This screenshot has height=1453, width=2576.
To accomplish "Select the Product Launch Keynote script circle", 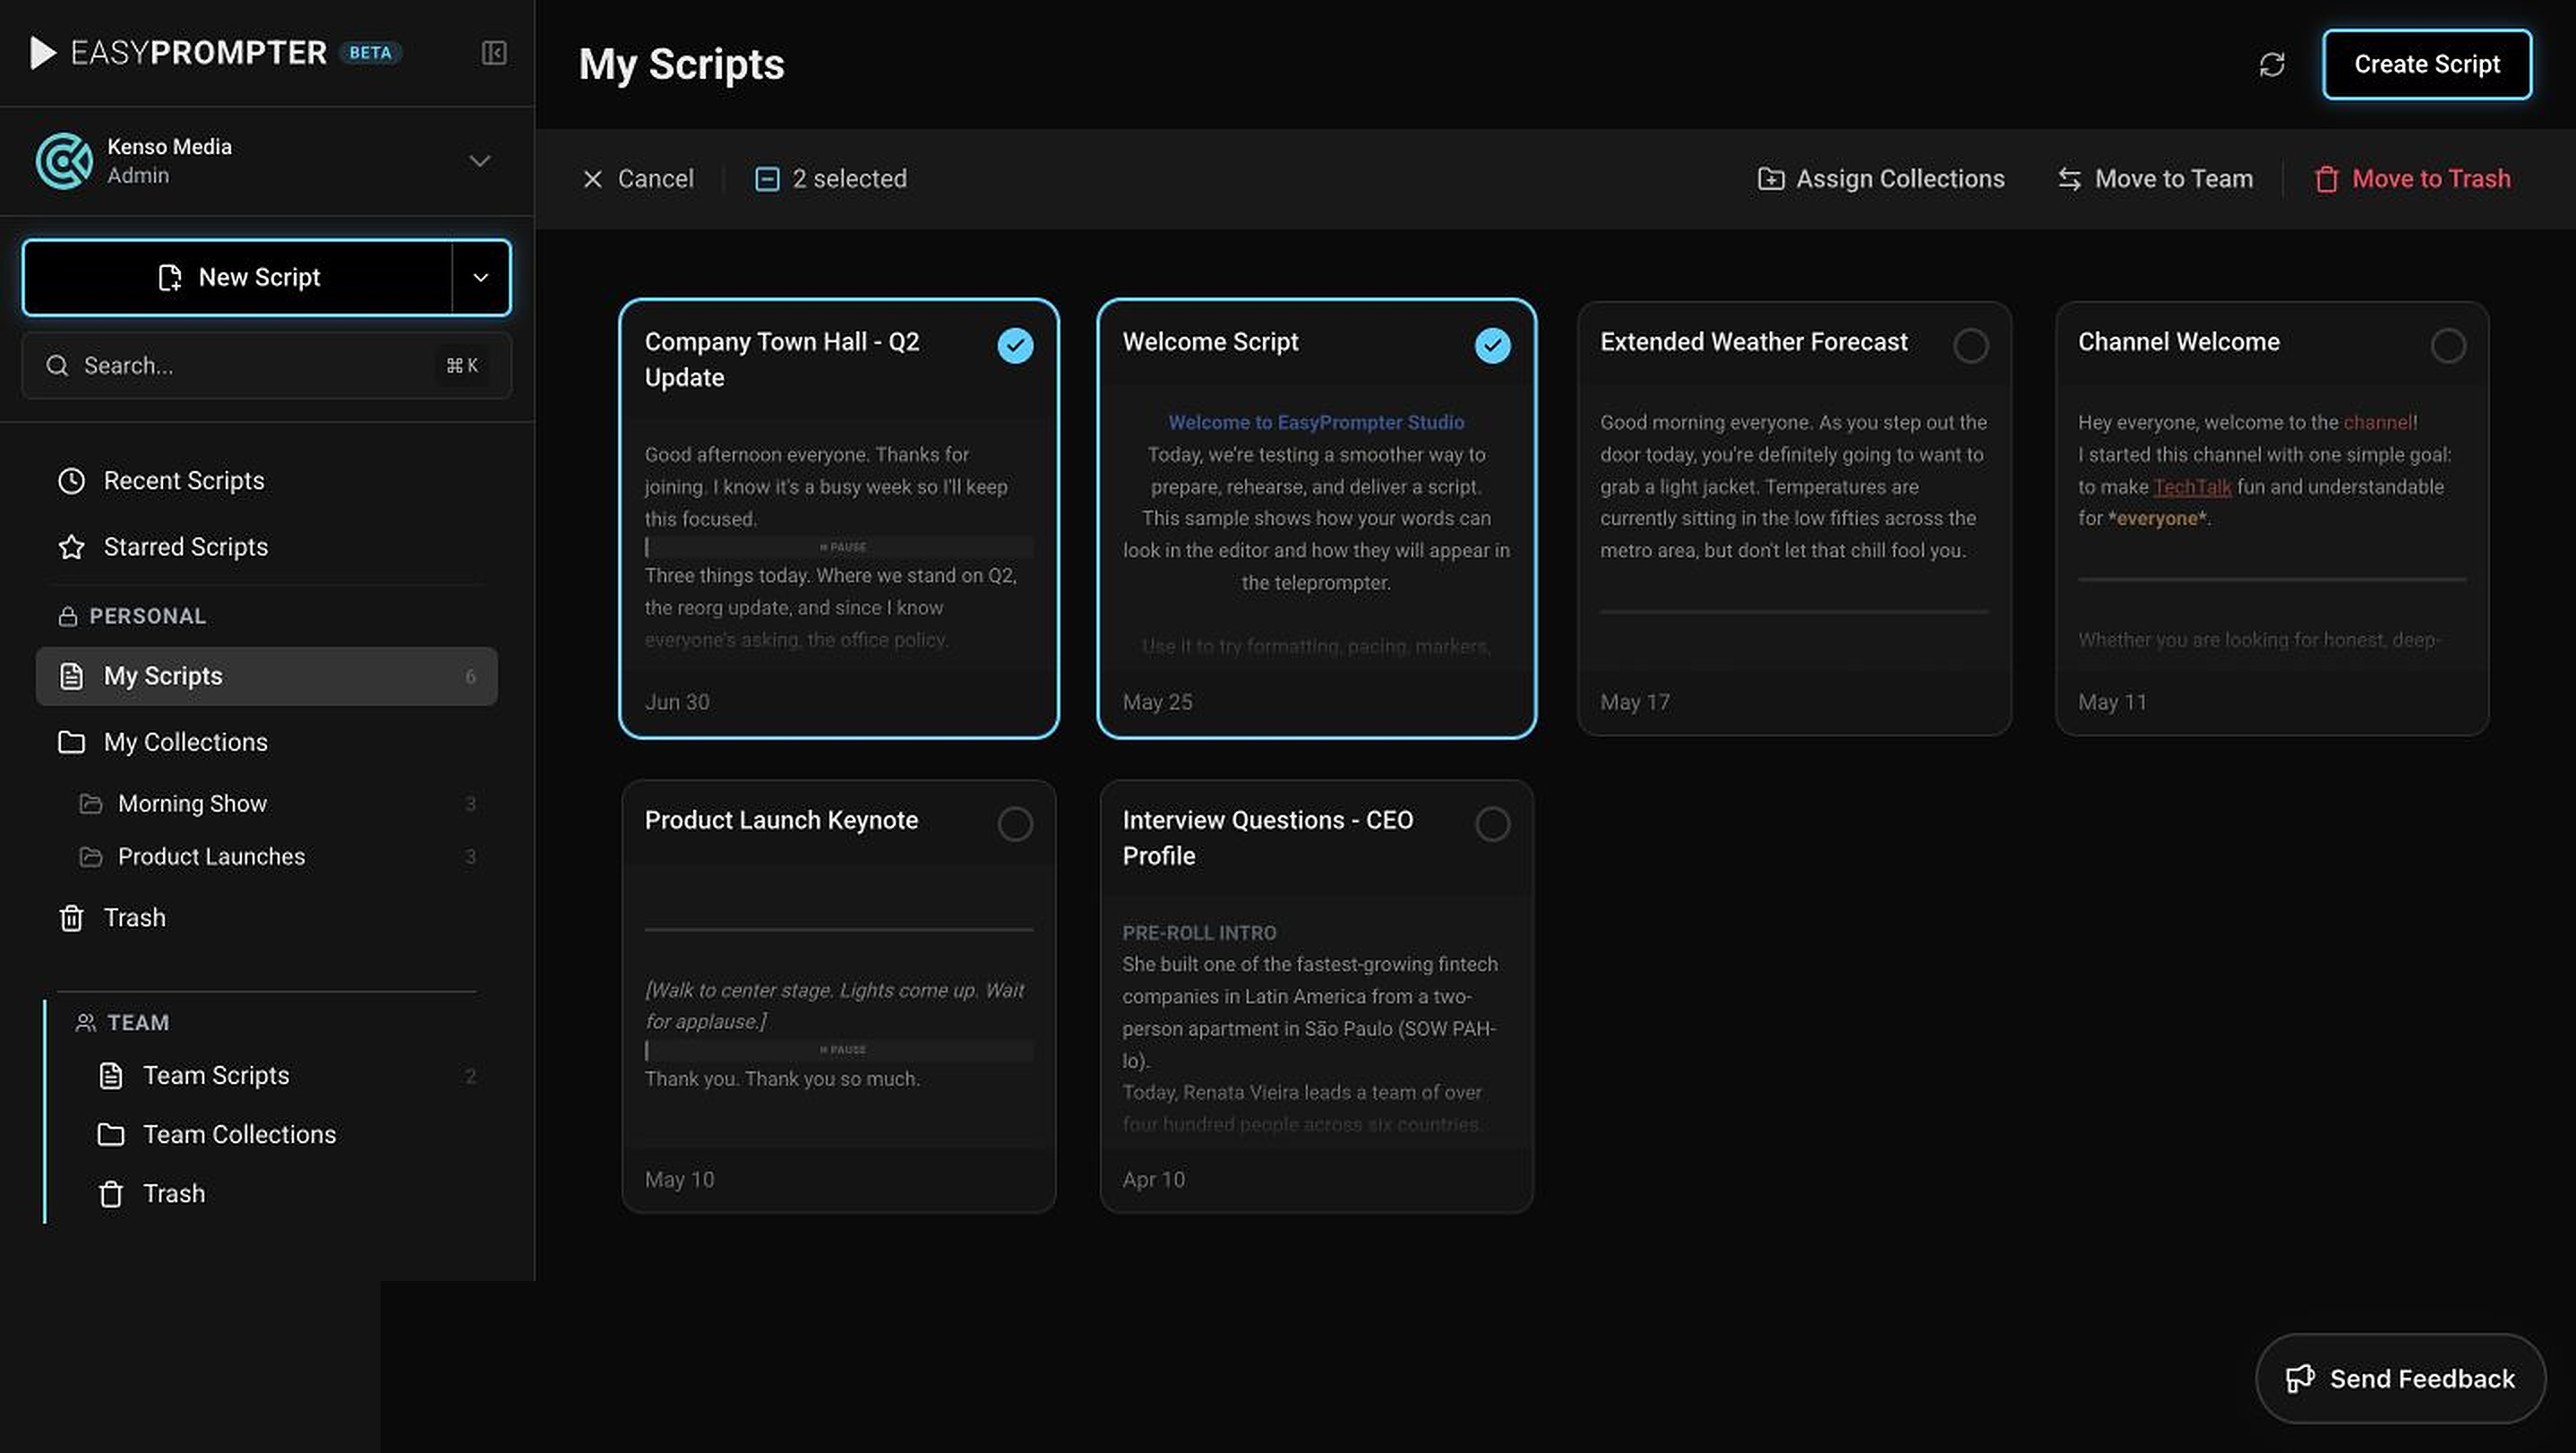I will click(x=1015, y=824).
